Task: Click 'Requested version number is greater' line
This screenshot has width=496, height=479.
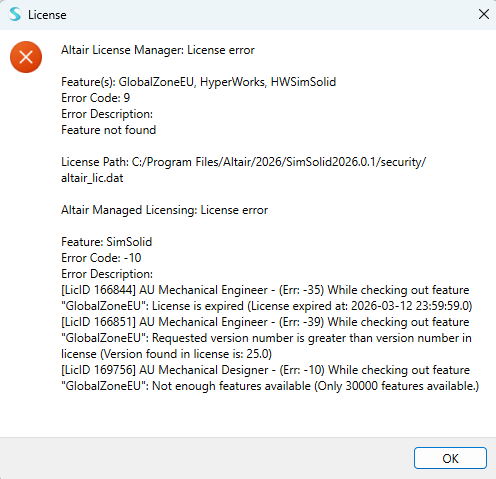Action: 266,338
